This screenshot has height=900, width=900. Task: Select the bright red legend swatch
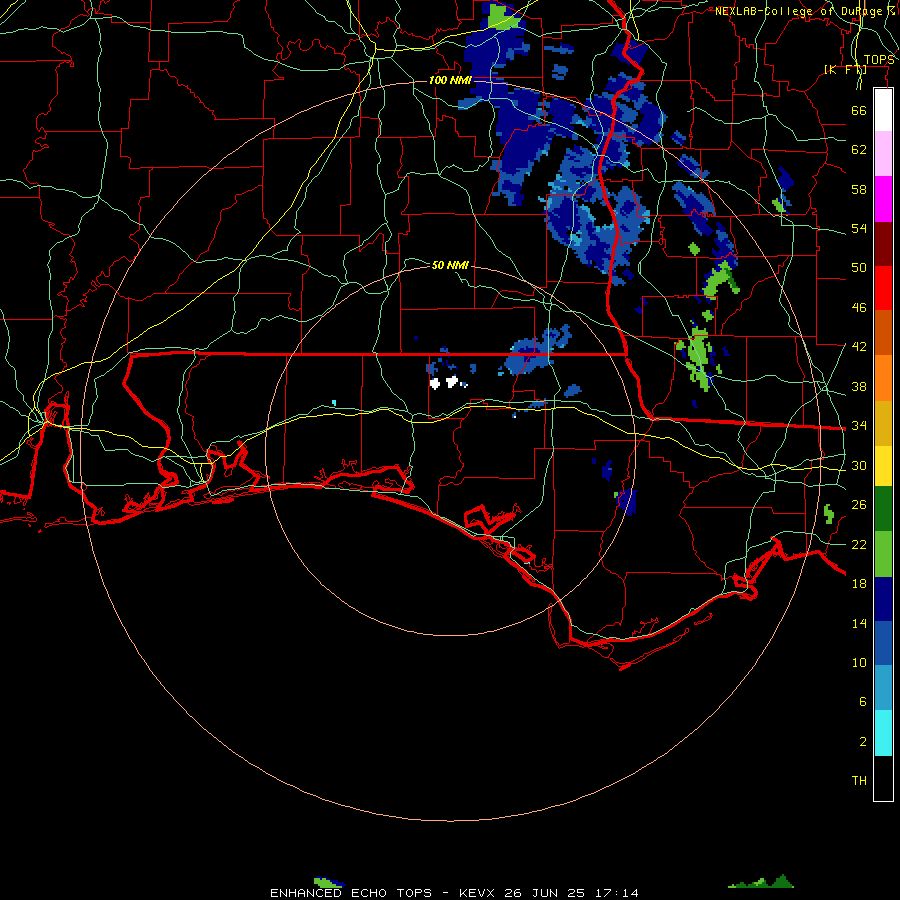(883, 288)
